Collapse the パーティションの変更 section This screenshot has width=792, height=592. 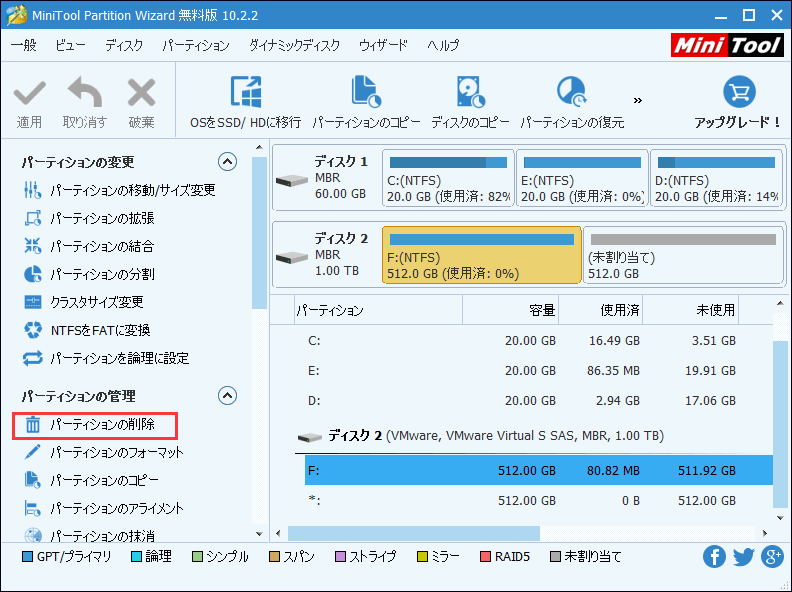coord(227,162)
